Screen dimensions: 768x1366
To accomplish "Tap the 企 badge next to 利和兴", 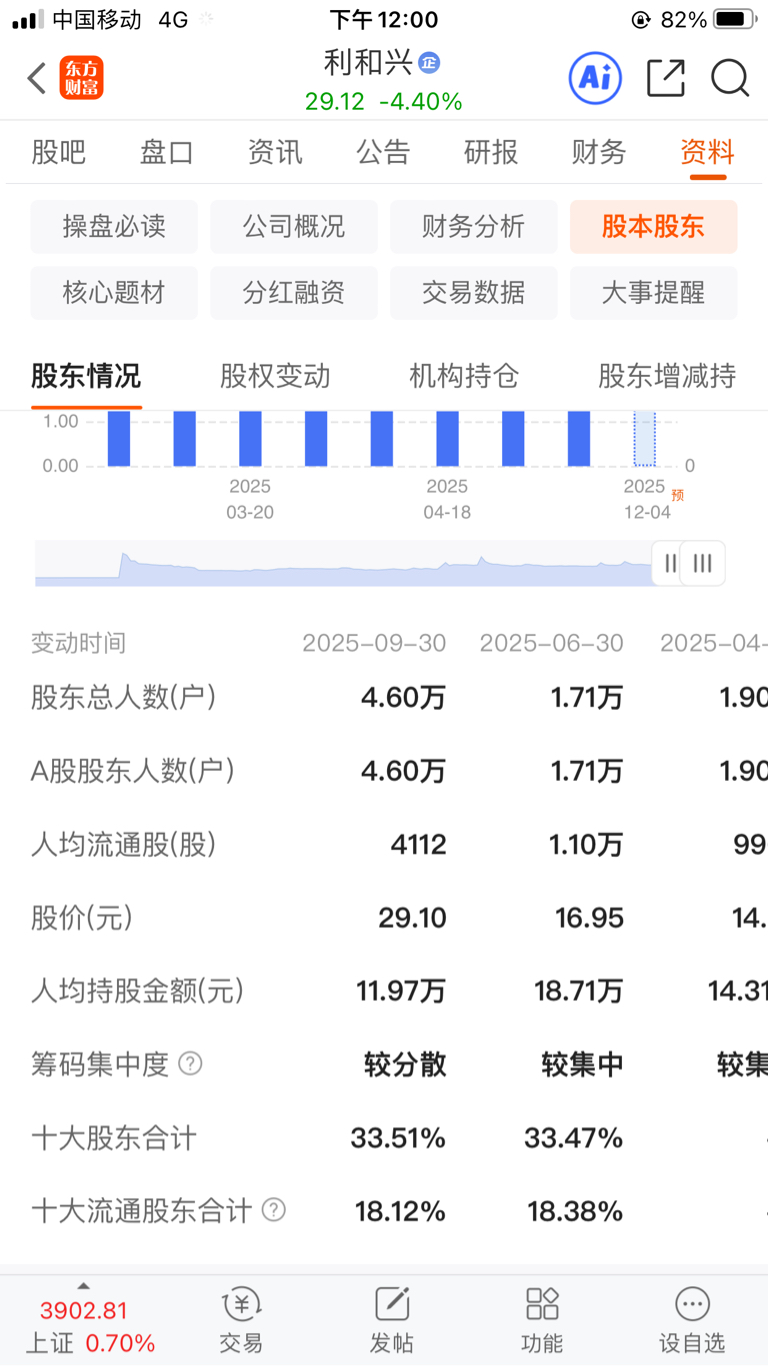I will (x=429, y=63).
